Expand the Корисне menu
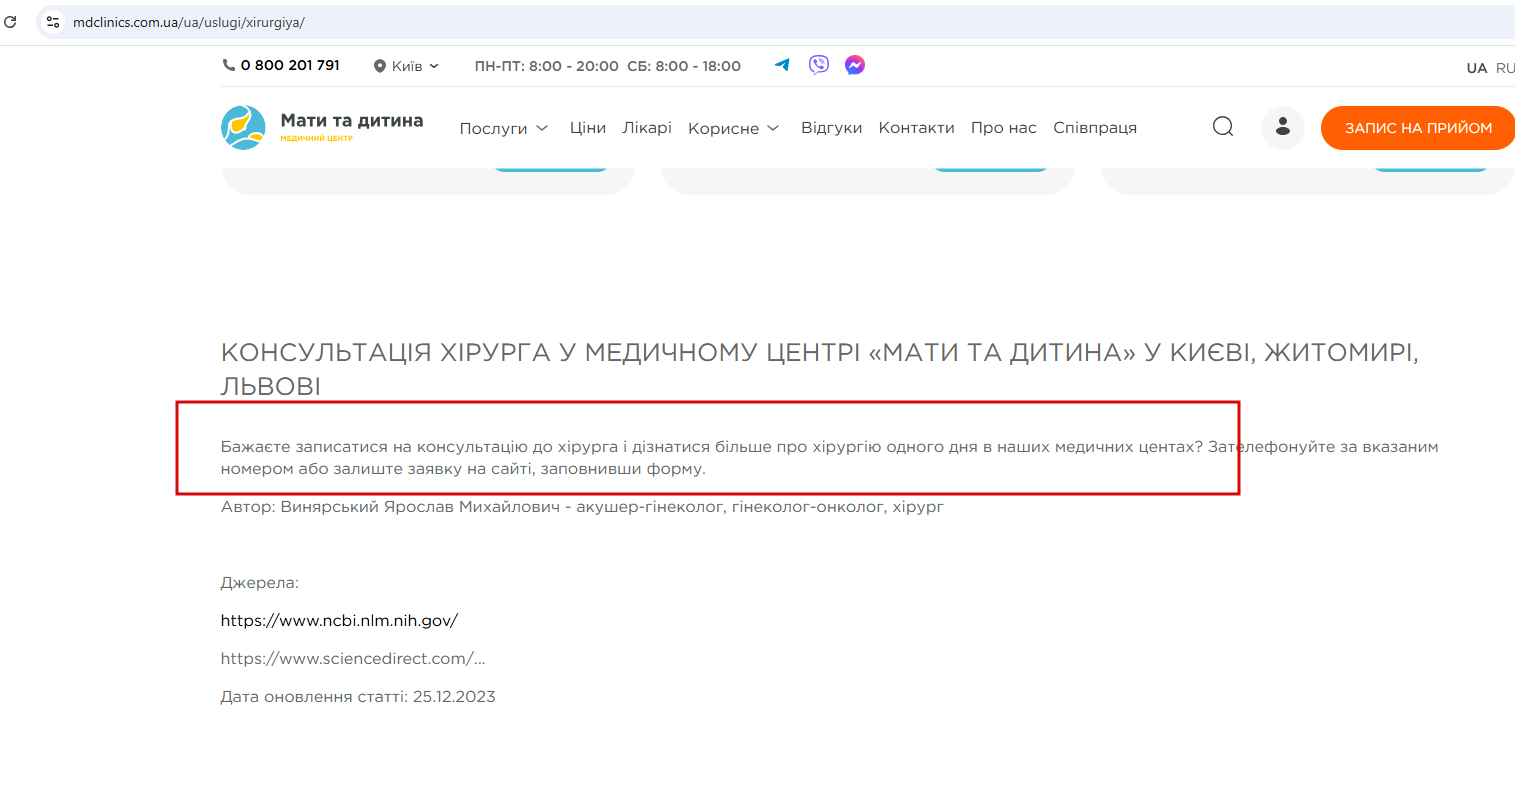Screen dimensions: 1515x794 click(733, 128)
